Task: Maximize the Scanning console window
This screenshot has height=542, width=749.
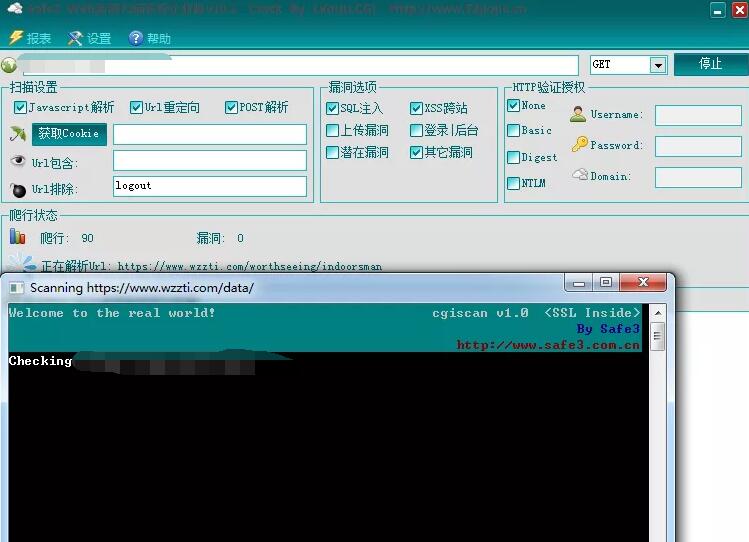Action: pyautogui.click(x=606, y=283)
